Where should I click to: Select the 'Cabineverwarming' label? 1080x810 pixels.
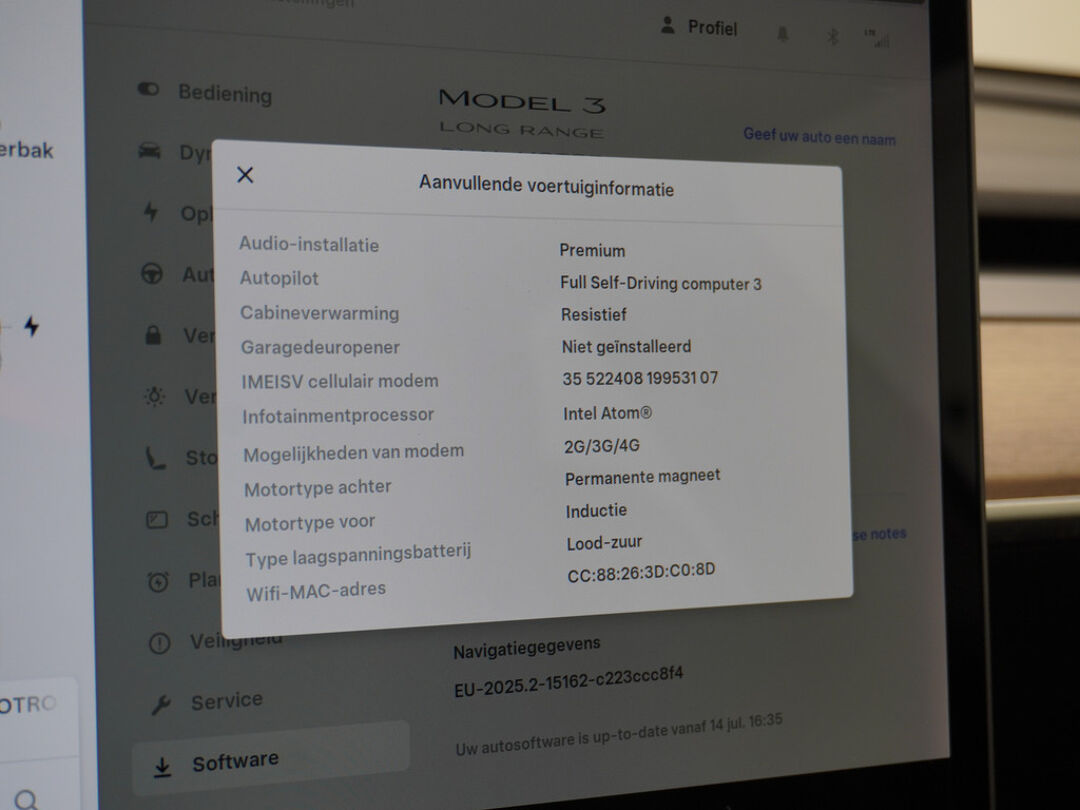[x=320, y=313]
